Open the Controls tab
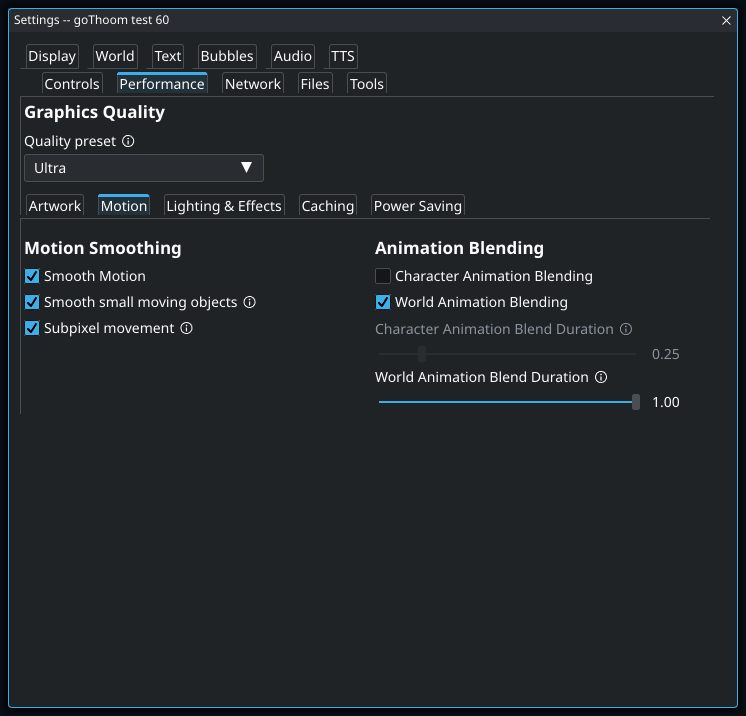 coord(72,84)
